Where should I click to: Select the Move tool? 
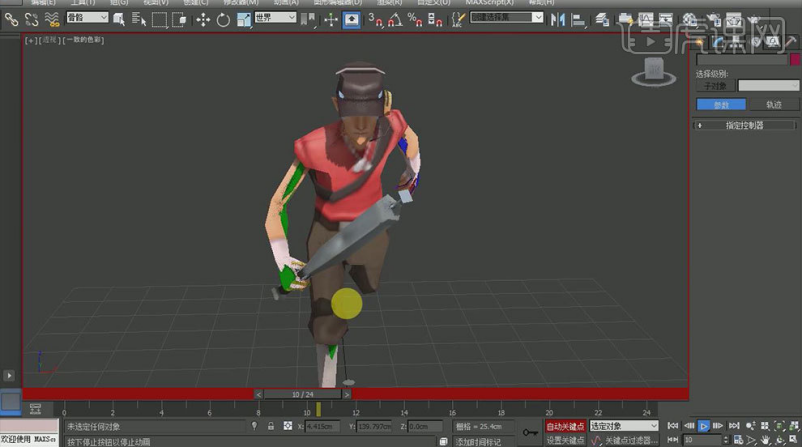203,20
